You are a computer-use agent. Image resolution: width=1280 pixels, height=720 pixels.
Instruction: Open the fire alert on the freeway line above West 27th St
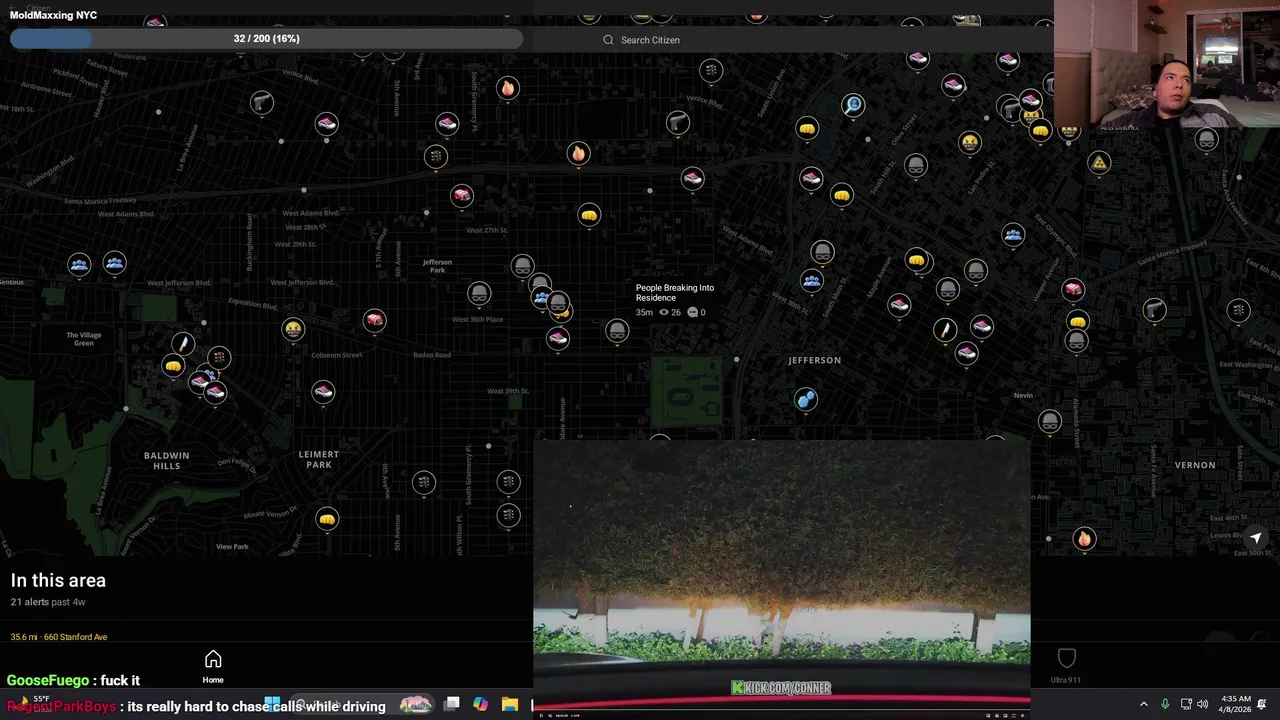pyautogui.click(x=578, y=153)
